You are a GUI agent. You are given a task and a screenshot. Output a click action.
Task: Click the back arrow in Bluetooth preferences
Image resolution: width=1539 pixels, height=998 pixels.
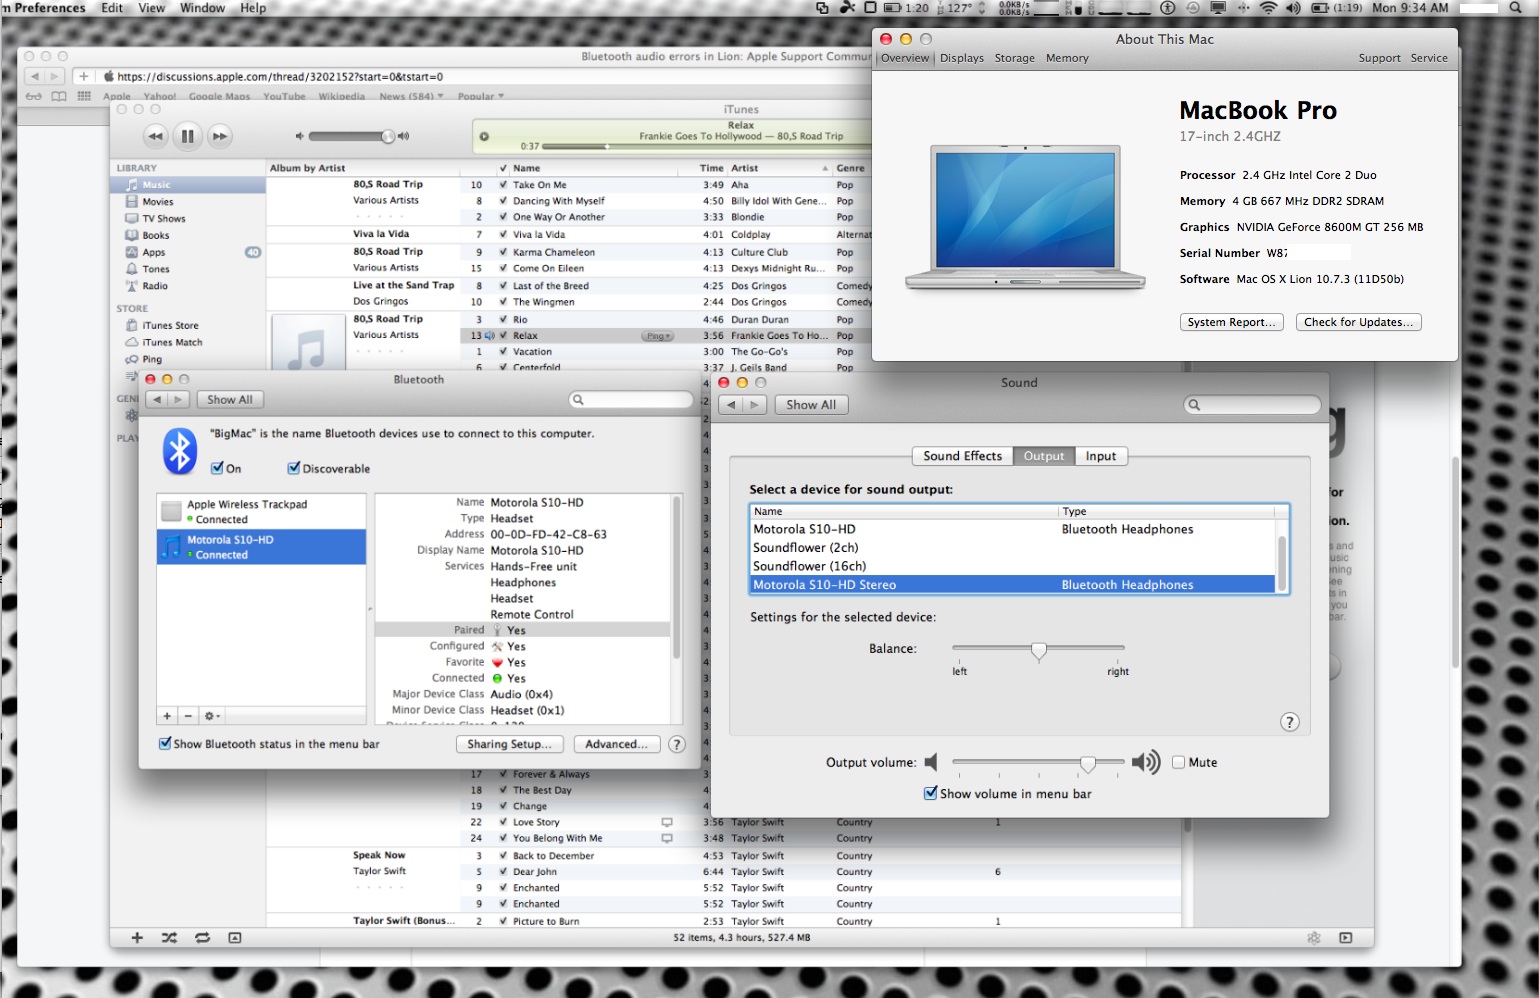coord(156,399)
